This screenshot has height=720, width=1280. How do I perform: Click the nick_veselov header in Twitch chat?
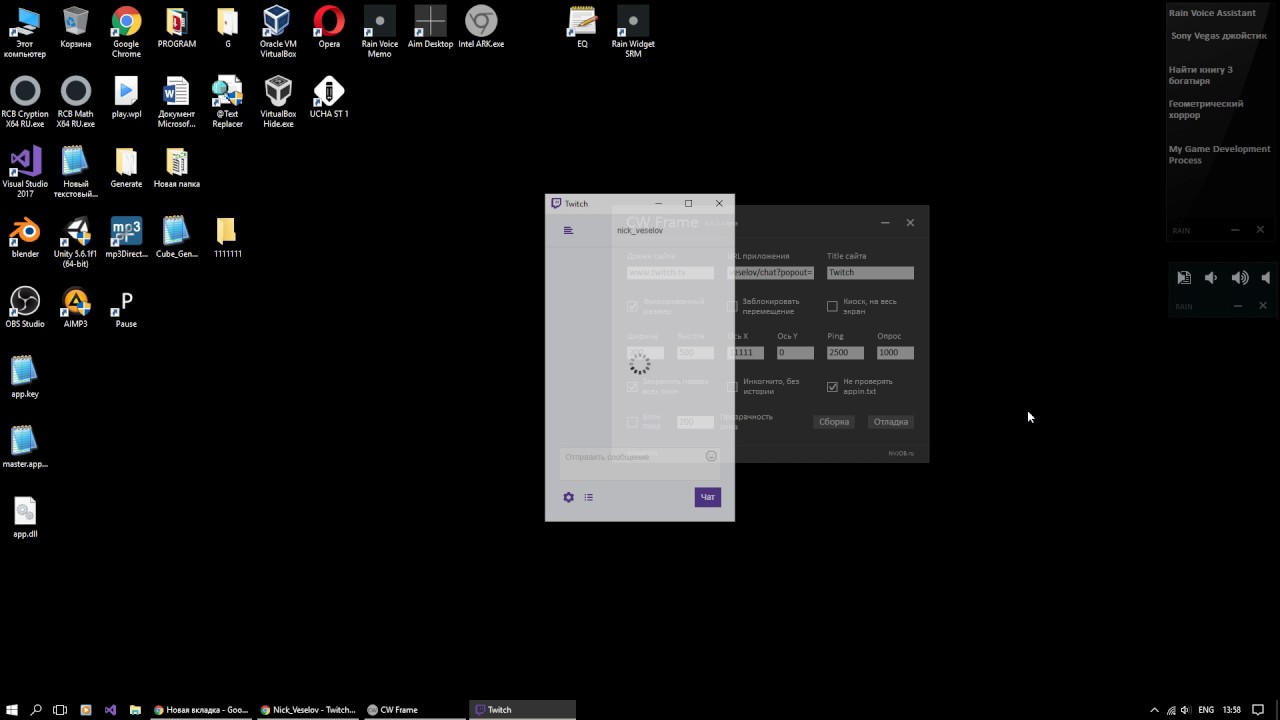[x=640, y=231]
